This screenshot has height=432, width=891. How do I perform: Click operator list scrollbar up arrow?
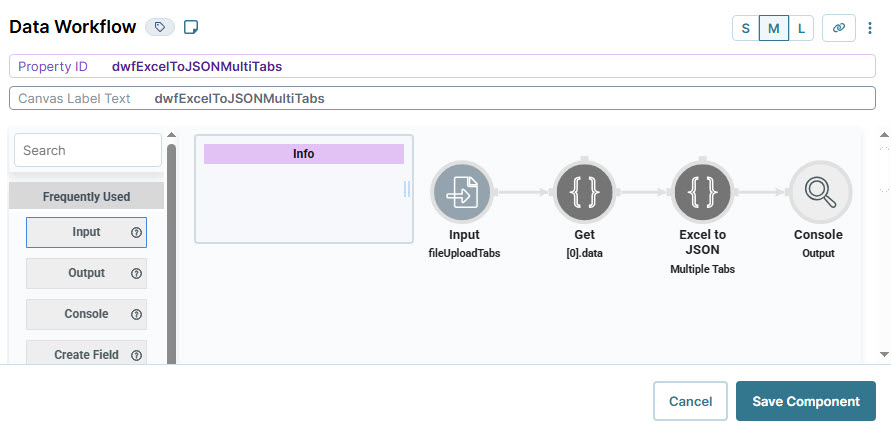pyautogui.click(x=171, y=135)
